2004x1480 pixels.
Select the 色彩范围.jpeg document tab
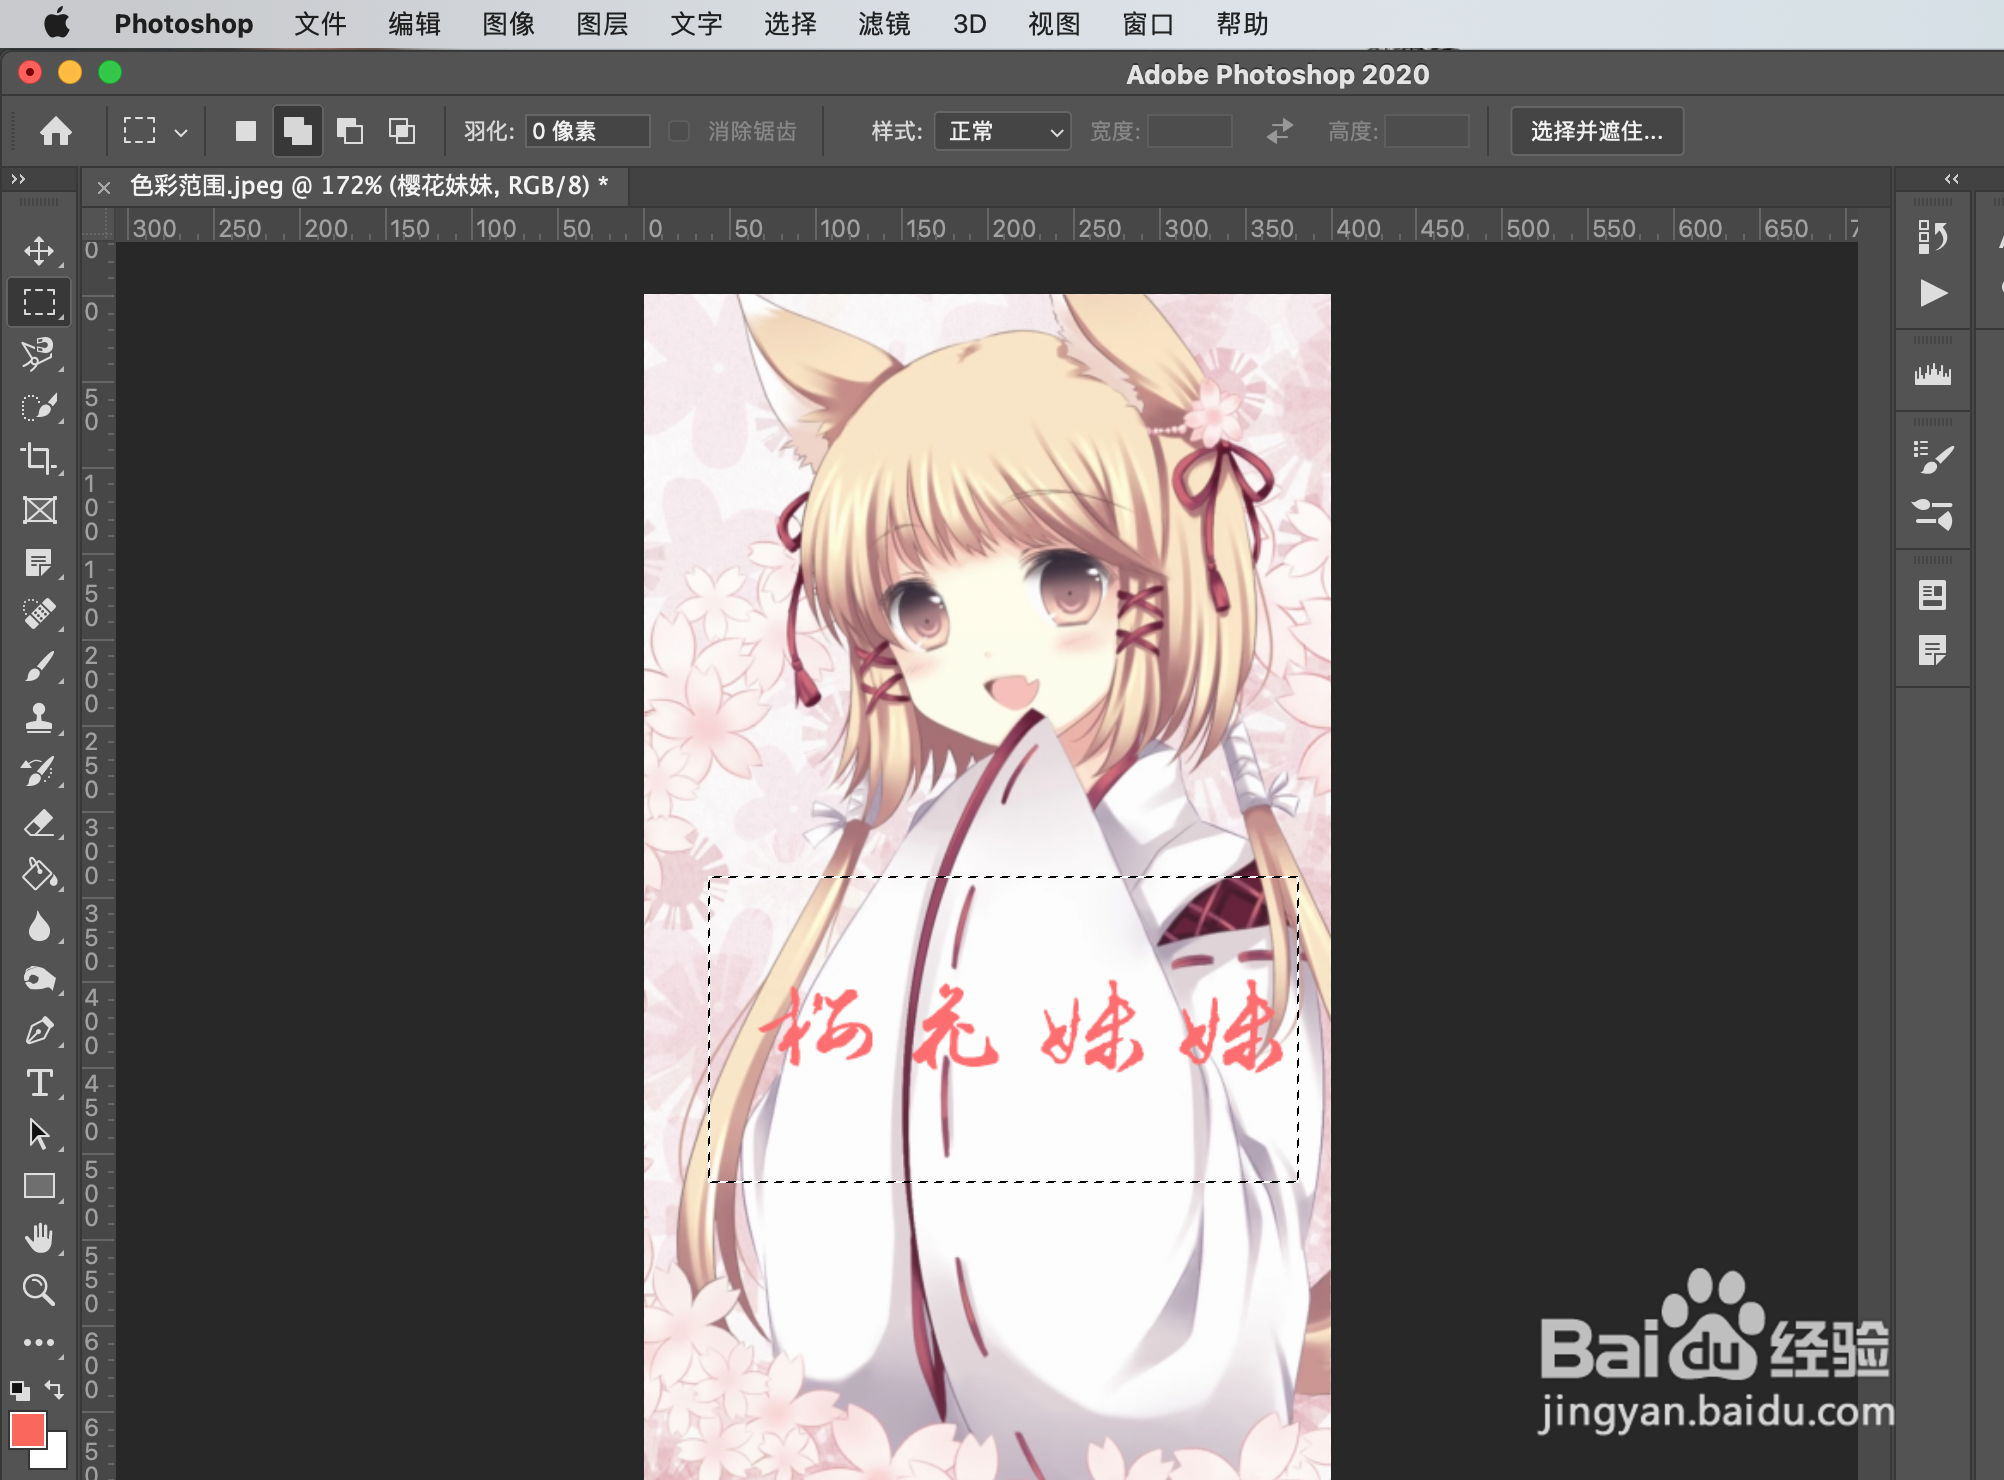click(x=369, y=186)
